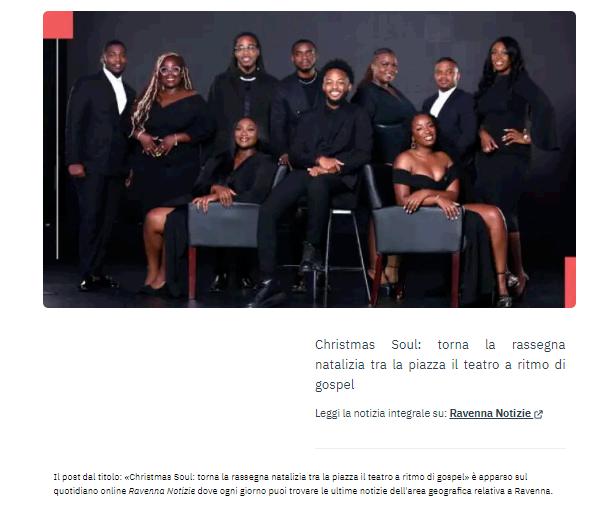The width and height of the screenshot is (599, 509).
Task: Open the gospel choir group photo
Action: 309,159
